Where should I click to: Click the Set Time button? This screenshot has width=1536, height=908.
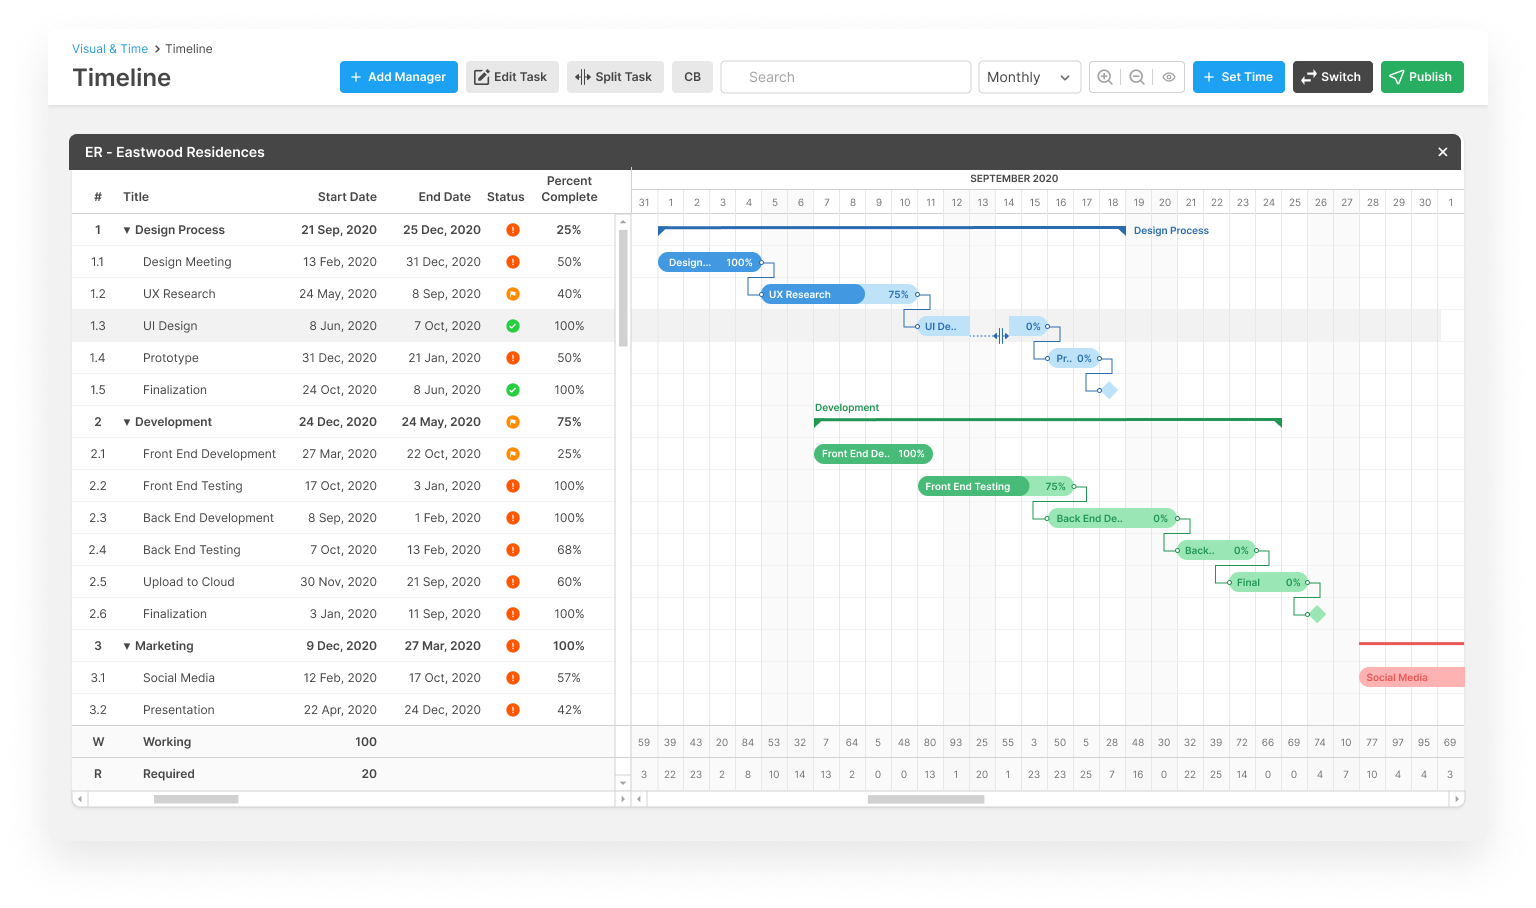1238,77
